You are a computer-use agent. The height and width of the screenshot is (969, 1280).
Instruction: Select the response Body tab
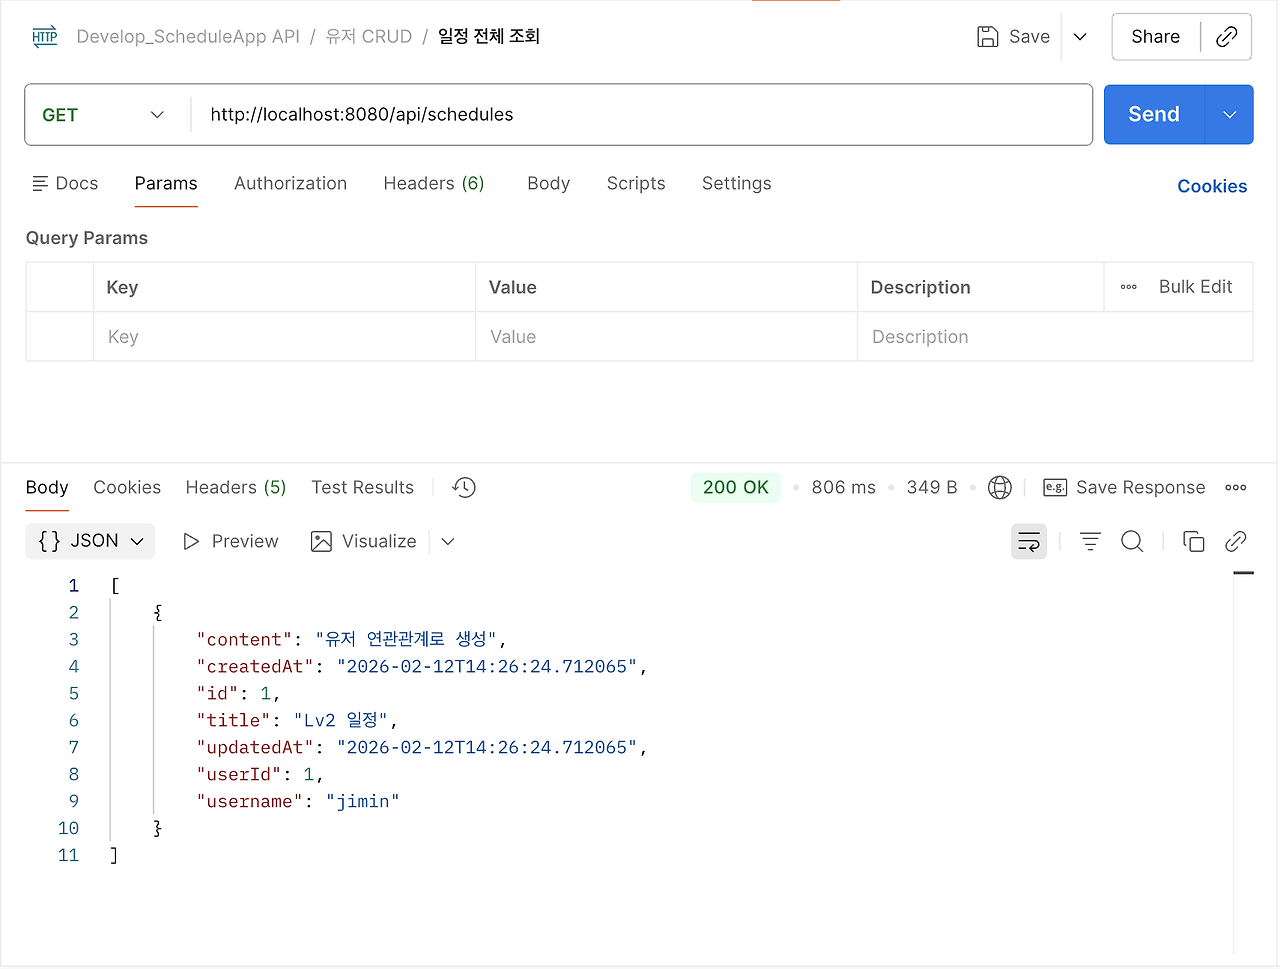(47, 487)
